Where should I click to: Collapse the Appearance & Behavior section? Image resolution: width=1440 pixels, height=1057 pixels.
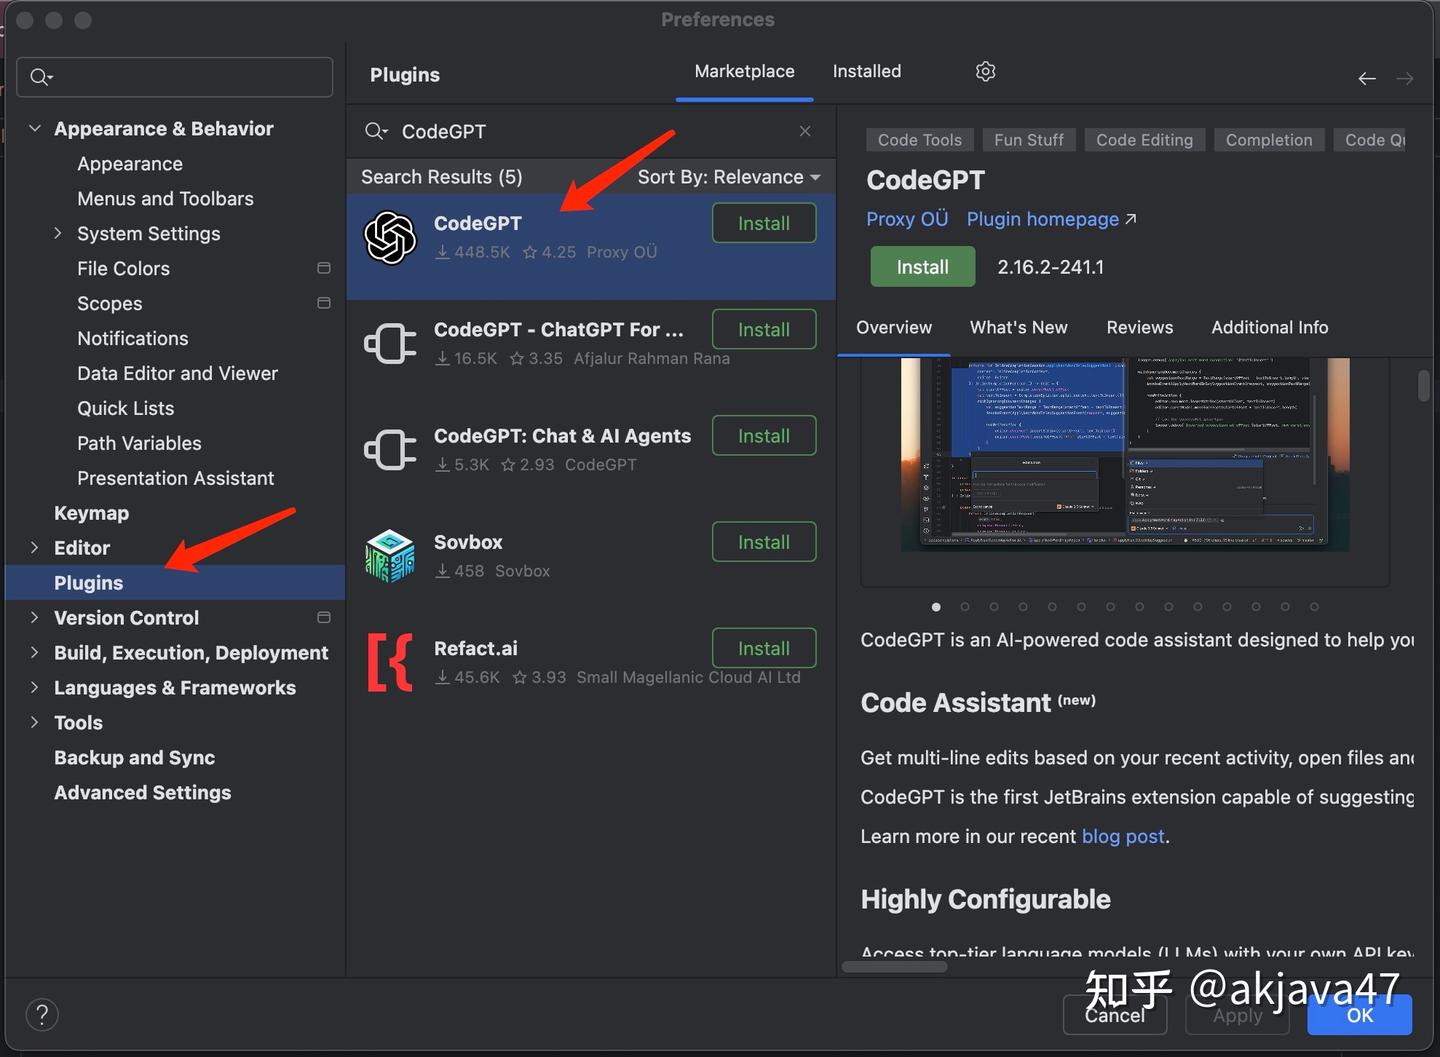[x=35, y=128]
